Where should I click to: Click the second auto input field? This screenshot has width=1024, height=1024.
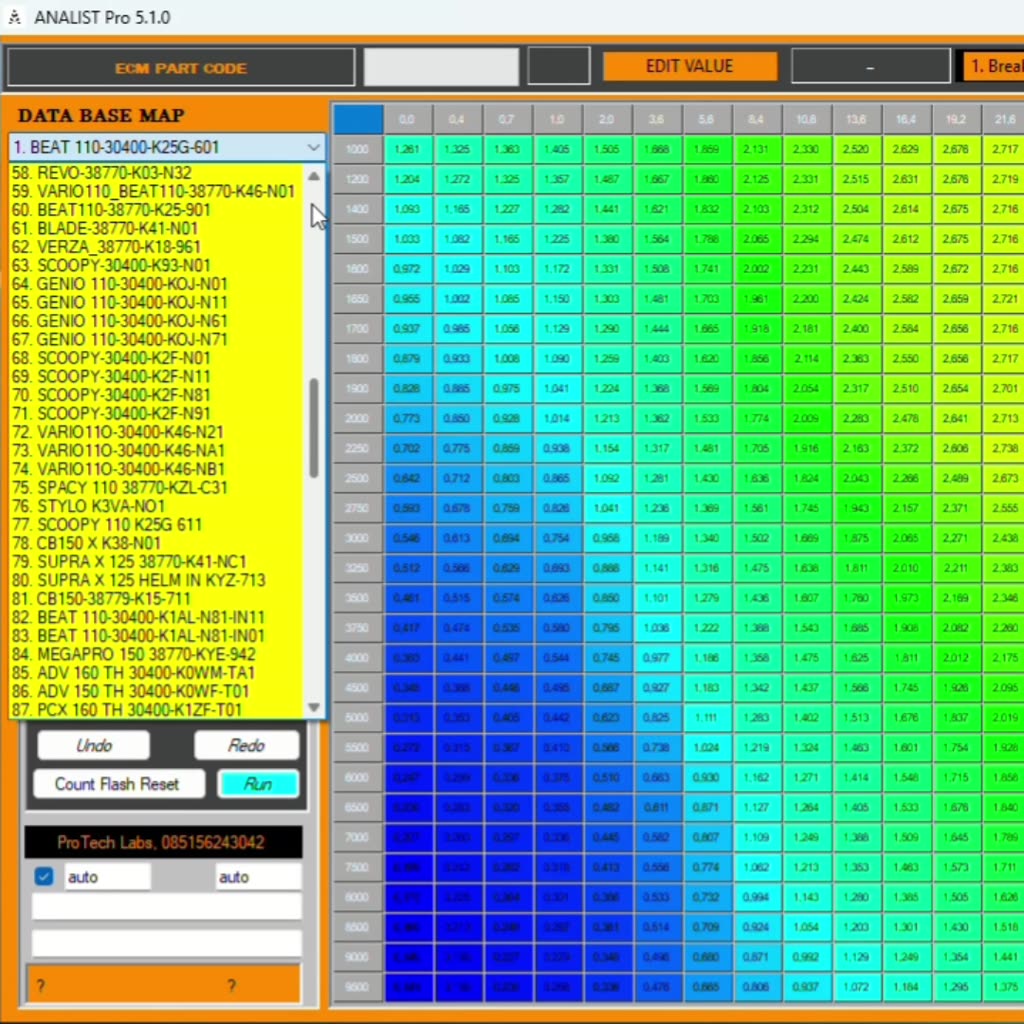coord(258,876)
